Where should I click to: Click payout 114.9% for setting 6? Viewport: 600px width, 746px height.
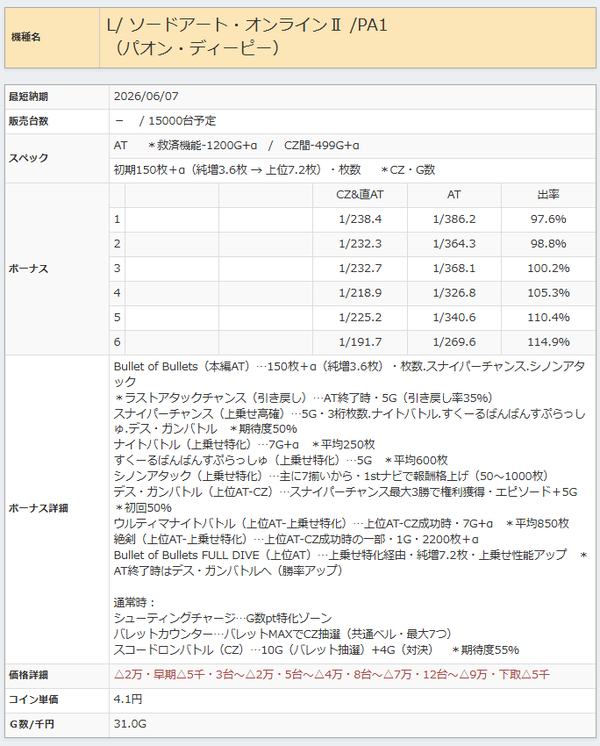point(548,342)
